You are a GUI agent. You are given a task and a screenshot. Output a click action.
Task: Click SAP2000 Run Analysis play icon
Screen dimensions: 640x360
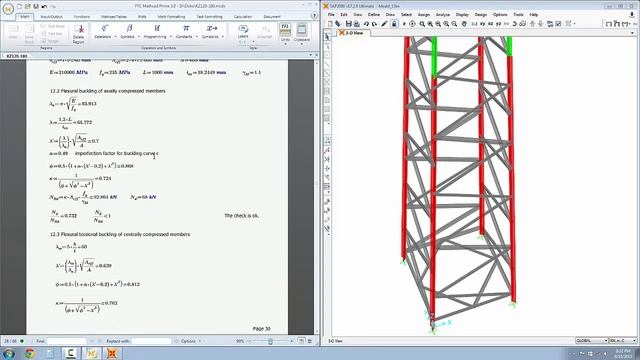pos(404,24)
